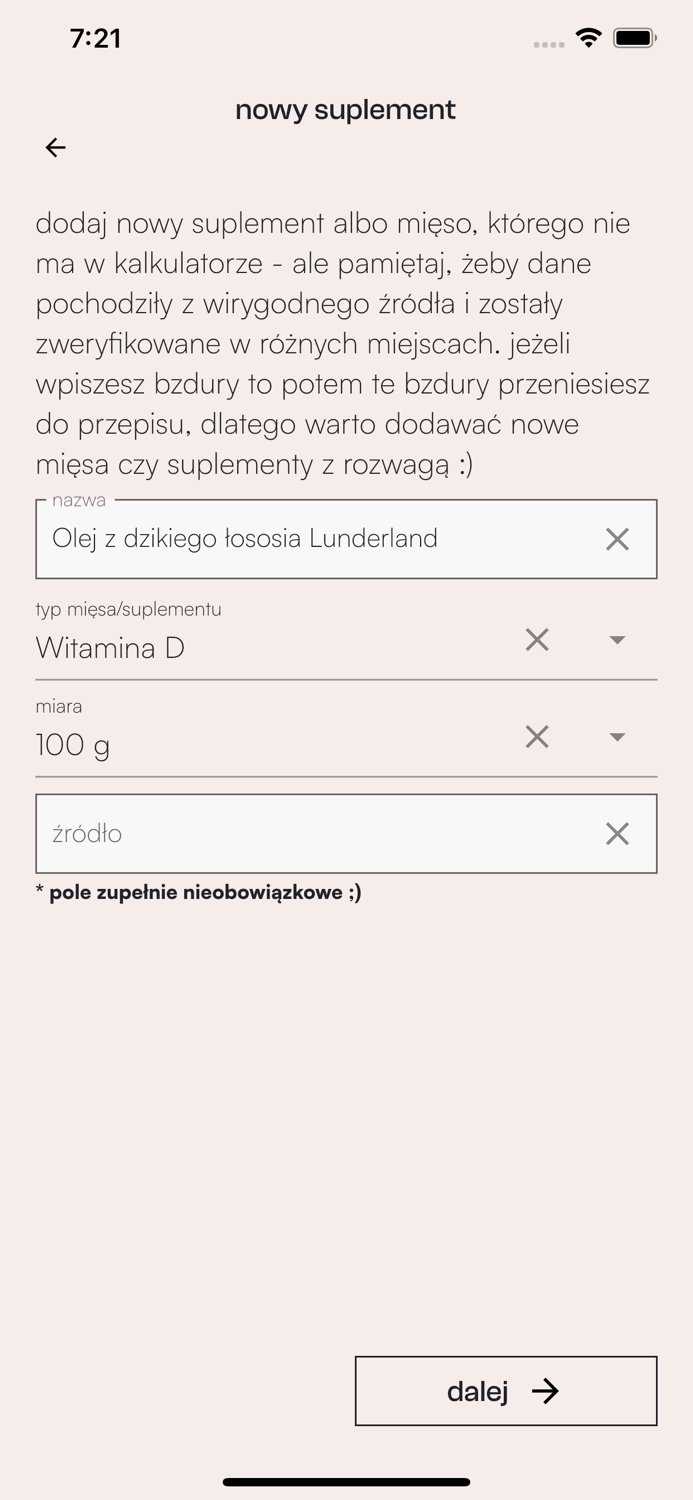693x1500 pixels.
Task: Focus the źródło input field
Action: (300, 834)
